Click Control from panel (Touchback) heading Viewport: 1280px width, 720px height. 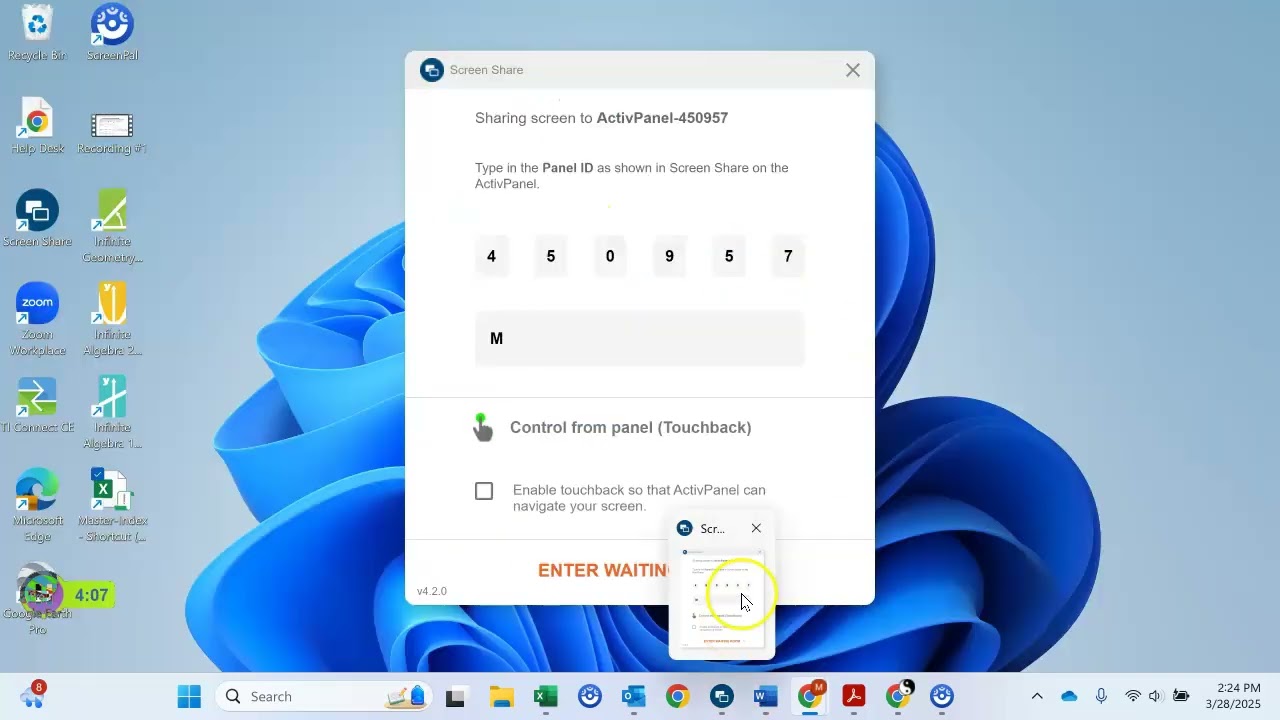point(630,427)
